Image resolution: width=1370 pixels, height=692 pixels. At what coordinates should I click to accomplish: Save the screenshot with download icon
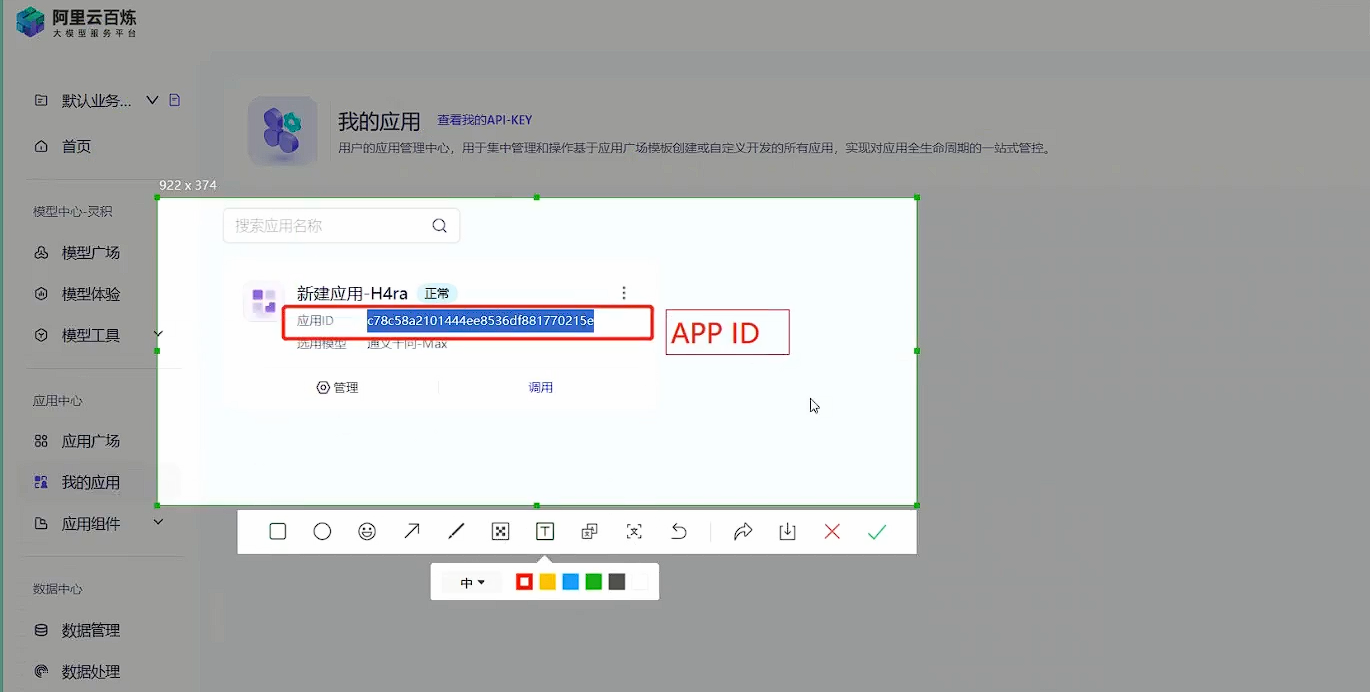788,532
